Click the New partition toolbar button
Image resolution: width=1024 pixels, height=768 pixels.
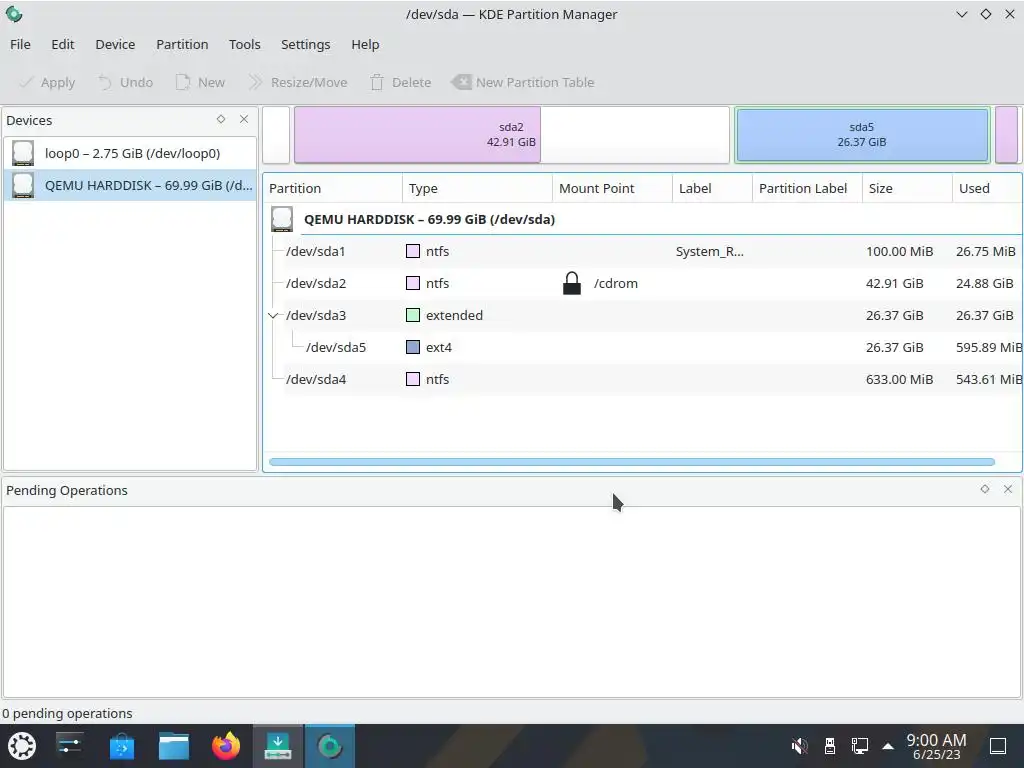tap(200, 82)
